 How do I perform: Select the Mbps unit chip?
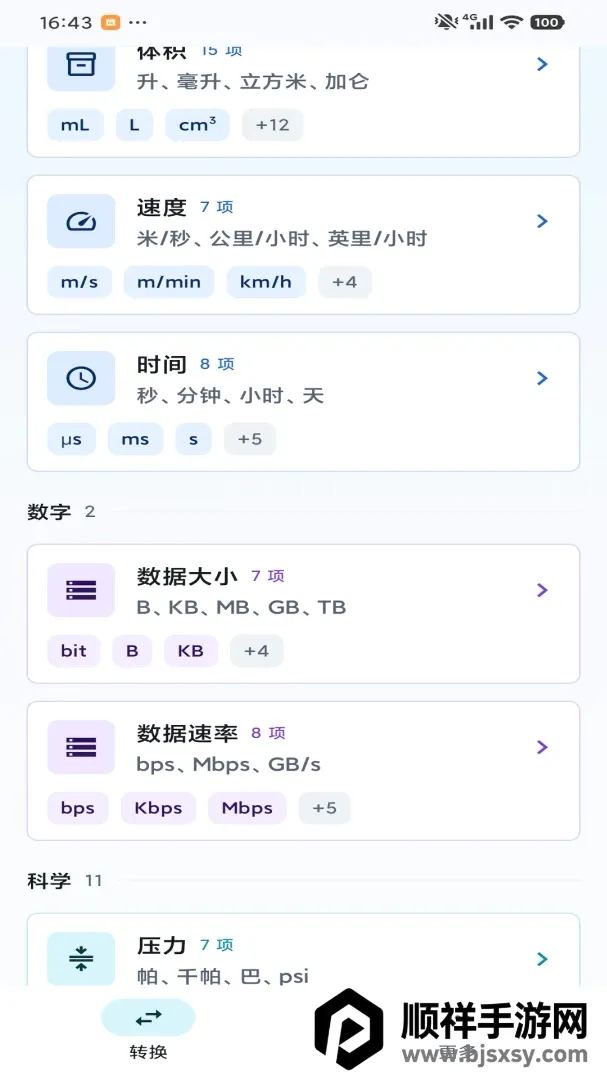tap(247, 808)
